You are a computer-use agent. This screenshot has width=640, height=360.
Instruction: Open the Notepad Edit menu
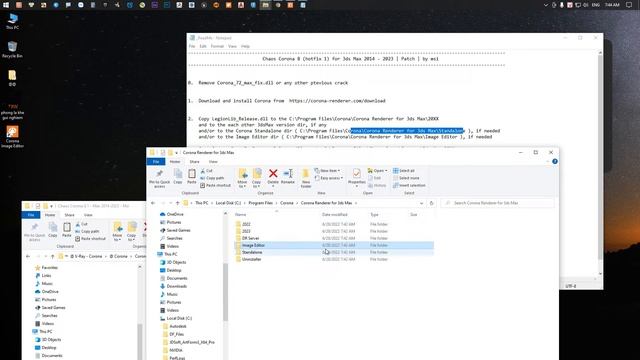[203, 46]
